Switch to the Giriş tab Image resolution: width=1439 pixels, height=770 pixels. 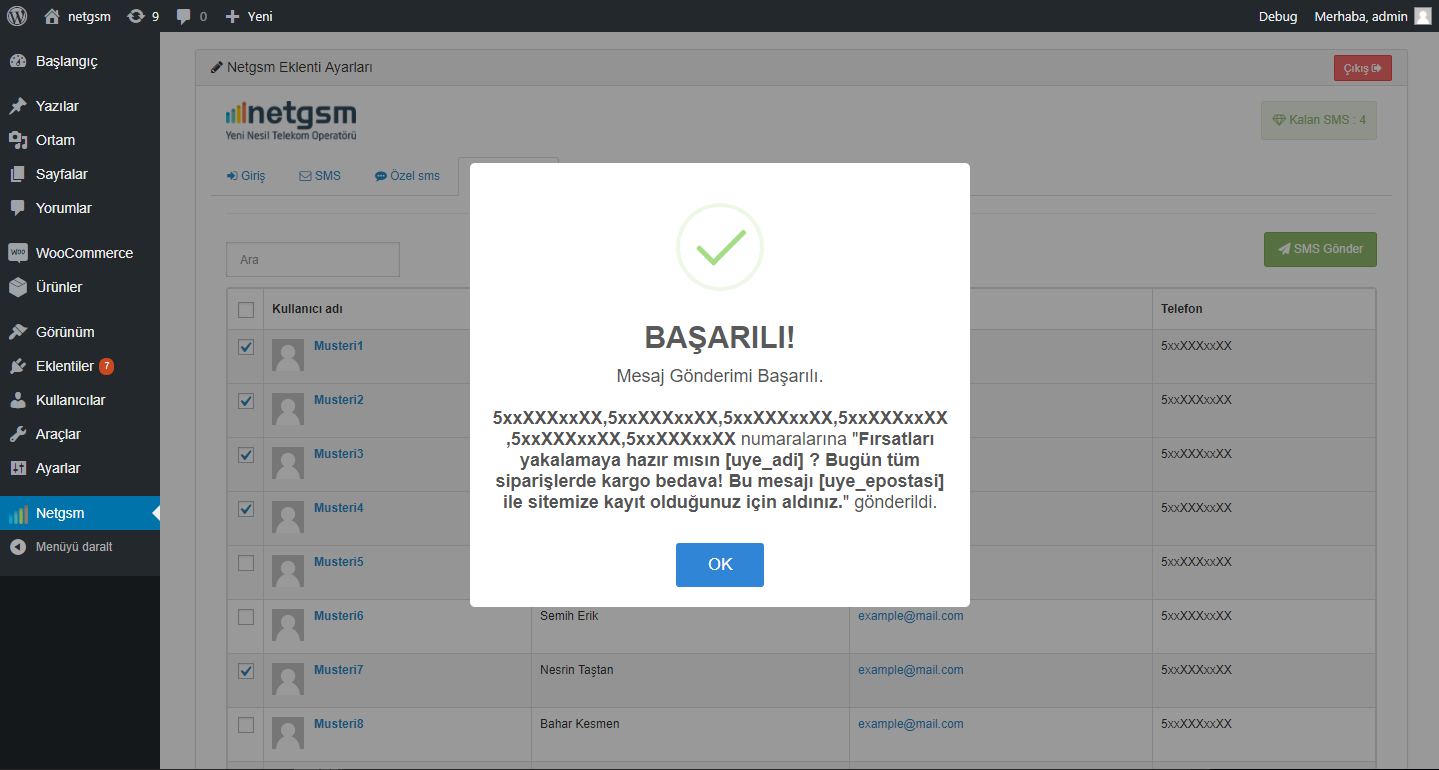246,176
